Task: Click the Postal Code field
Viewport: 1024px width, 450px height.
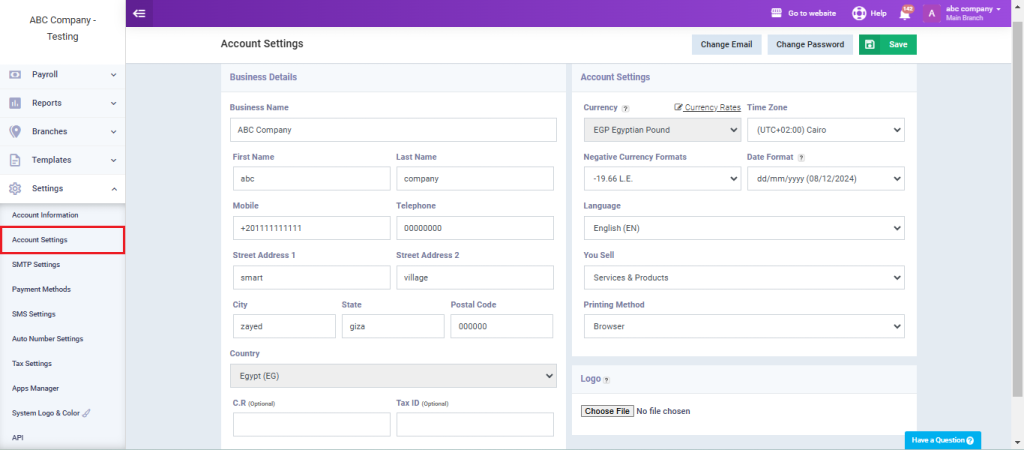Action: [502, 327]
